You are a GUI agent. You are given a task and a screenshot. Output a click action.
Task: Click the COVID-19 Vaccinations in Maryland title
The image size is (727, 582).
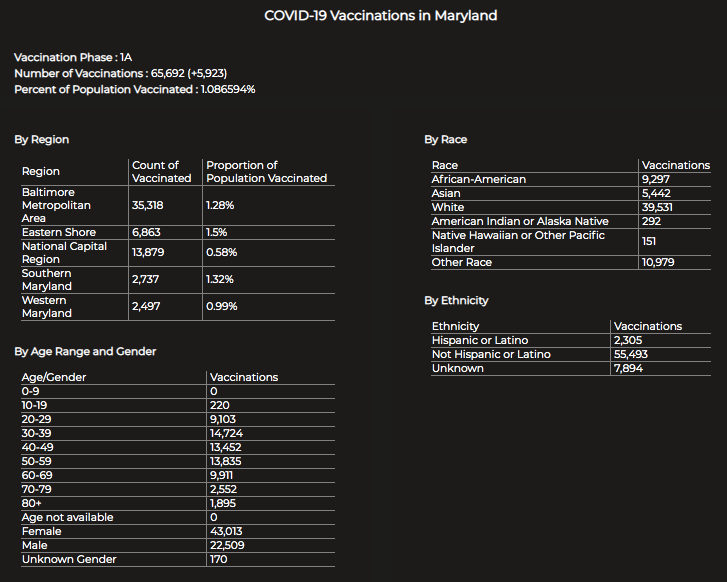point(380,16)
